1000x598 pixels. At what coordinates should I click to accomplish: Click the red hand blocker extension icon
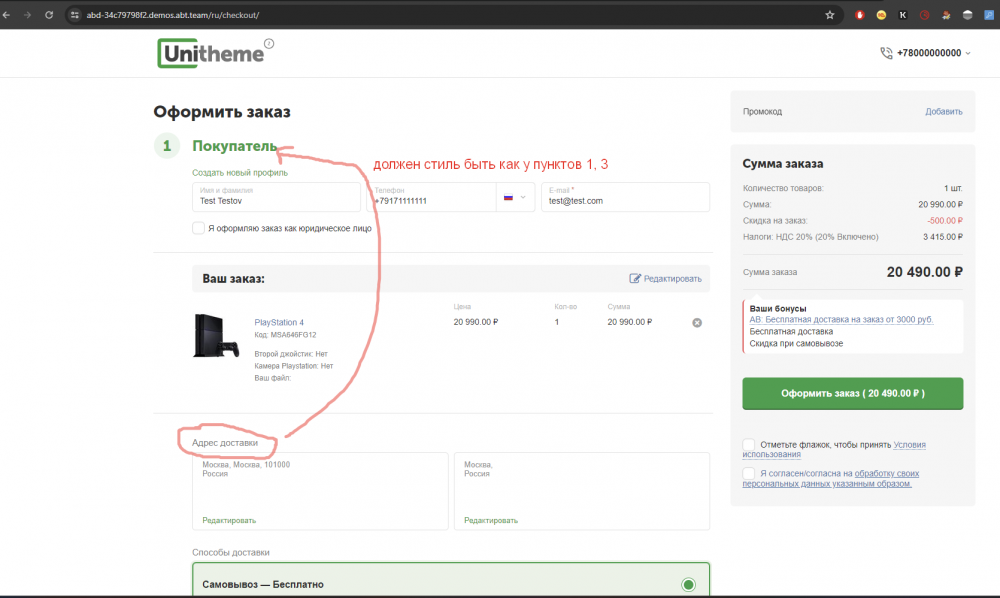(x=861, y=15)
